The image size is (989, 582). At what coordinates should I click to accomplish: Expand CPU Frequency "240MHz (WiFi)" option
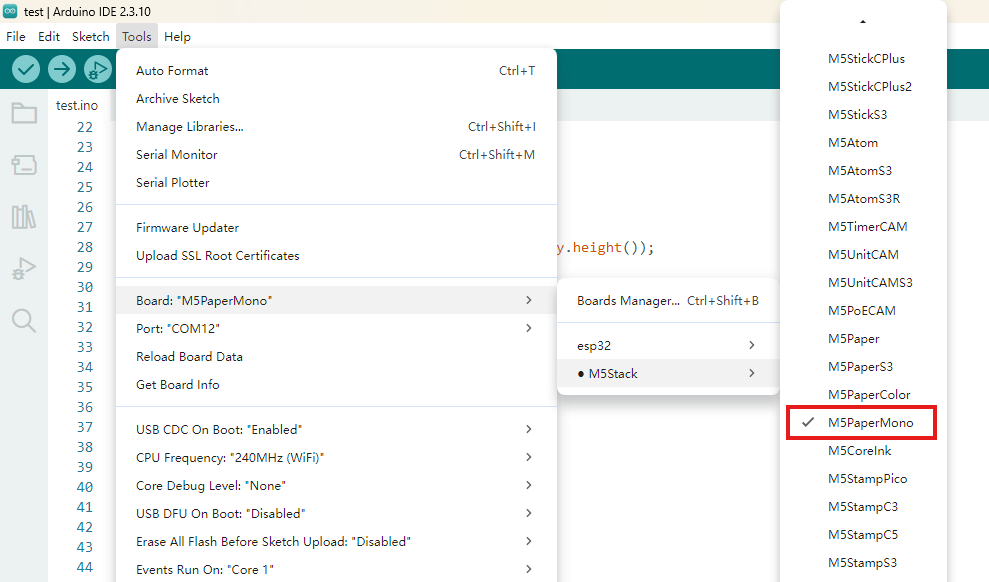[x=336, y=457]
